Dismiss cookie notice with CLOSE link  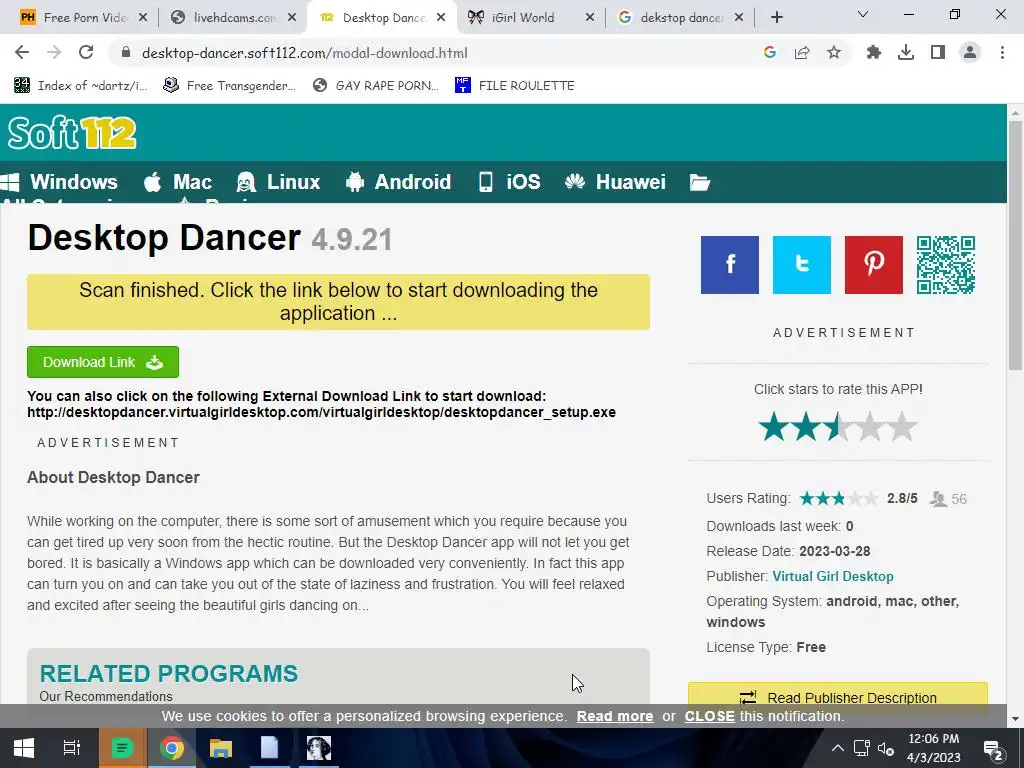(x=709, y=716)
